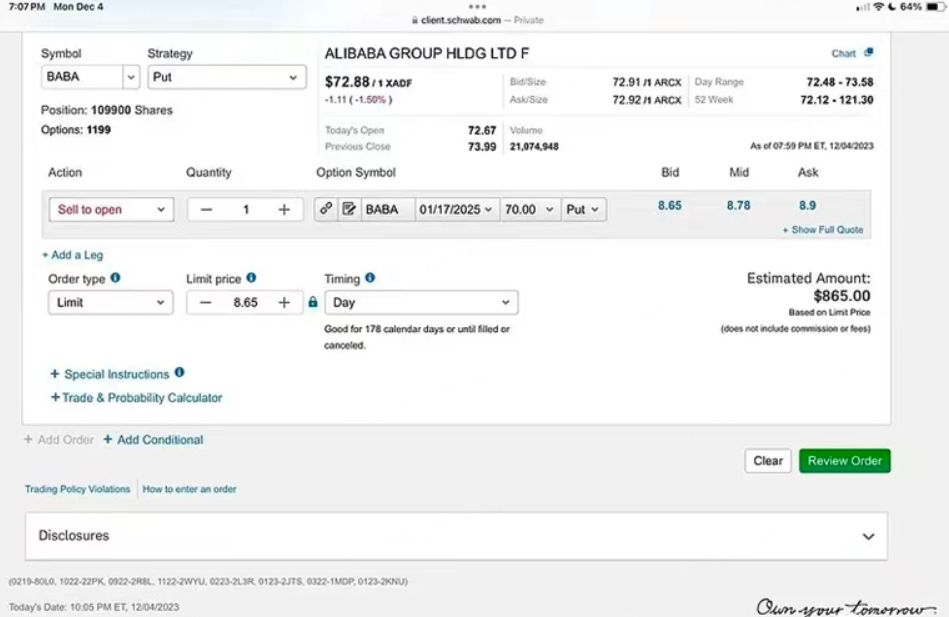
Task: Open 'How to enter an order' link
Action: [x=189, y=489]
